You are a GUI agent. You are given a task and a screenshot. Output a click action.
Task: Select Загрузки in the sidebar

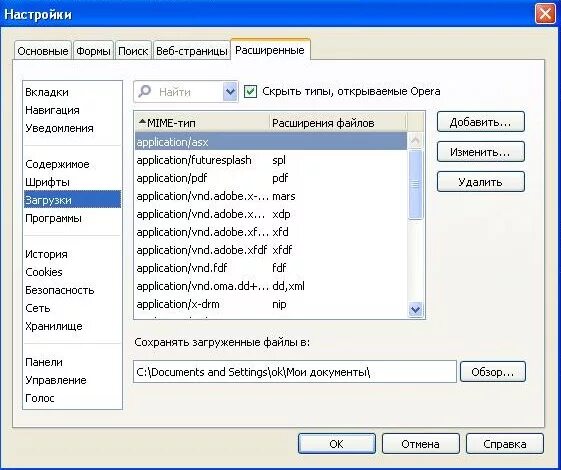(72, 200)
